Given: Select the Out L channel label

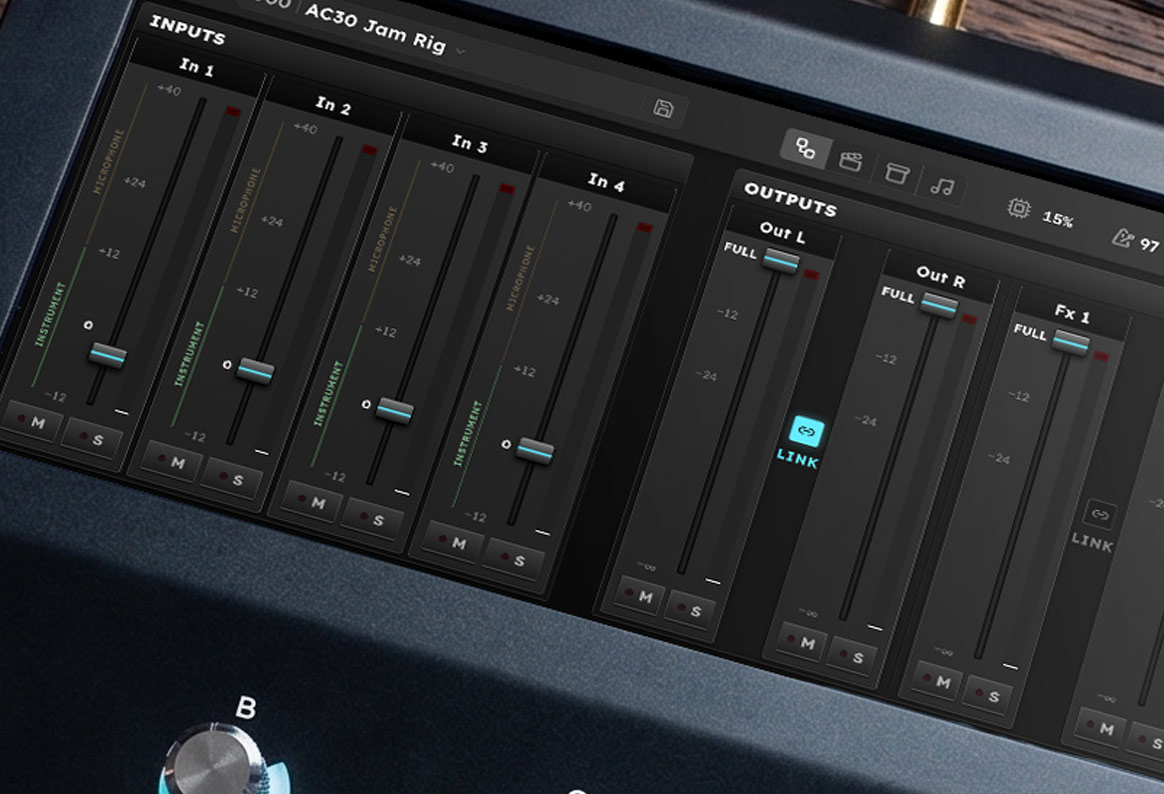Looking at the screenshot, I should [782, 233].
